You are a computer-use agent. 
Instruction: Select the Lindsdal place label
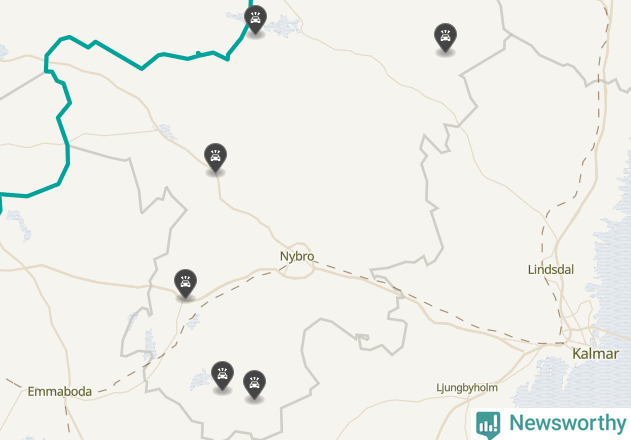tap(551, 269)
